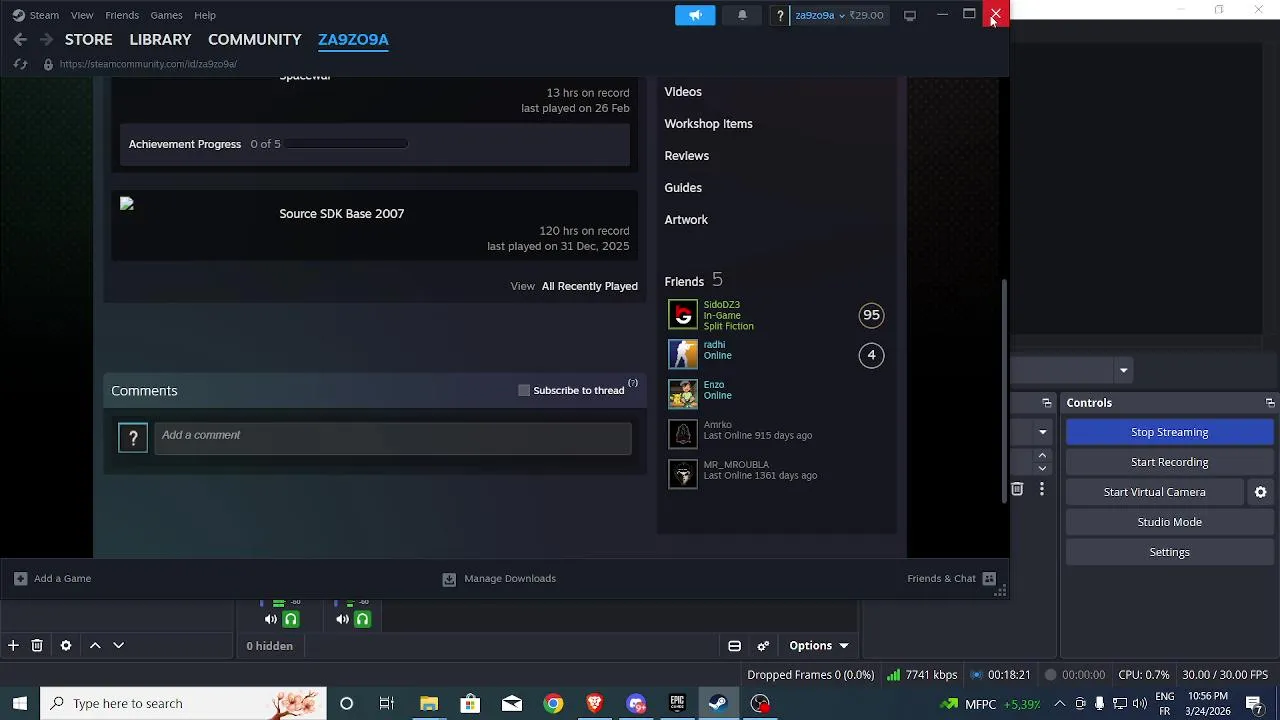The height and width of the screenshot is (720, 1280).
Task: Go to COMMUNITY tab
Action: point(255,39)
